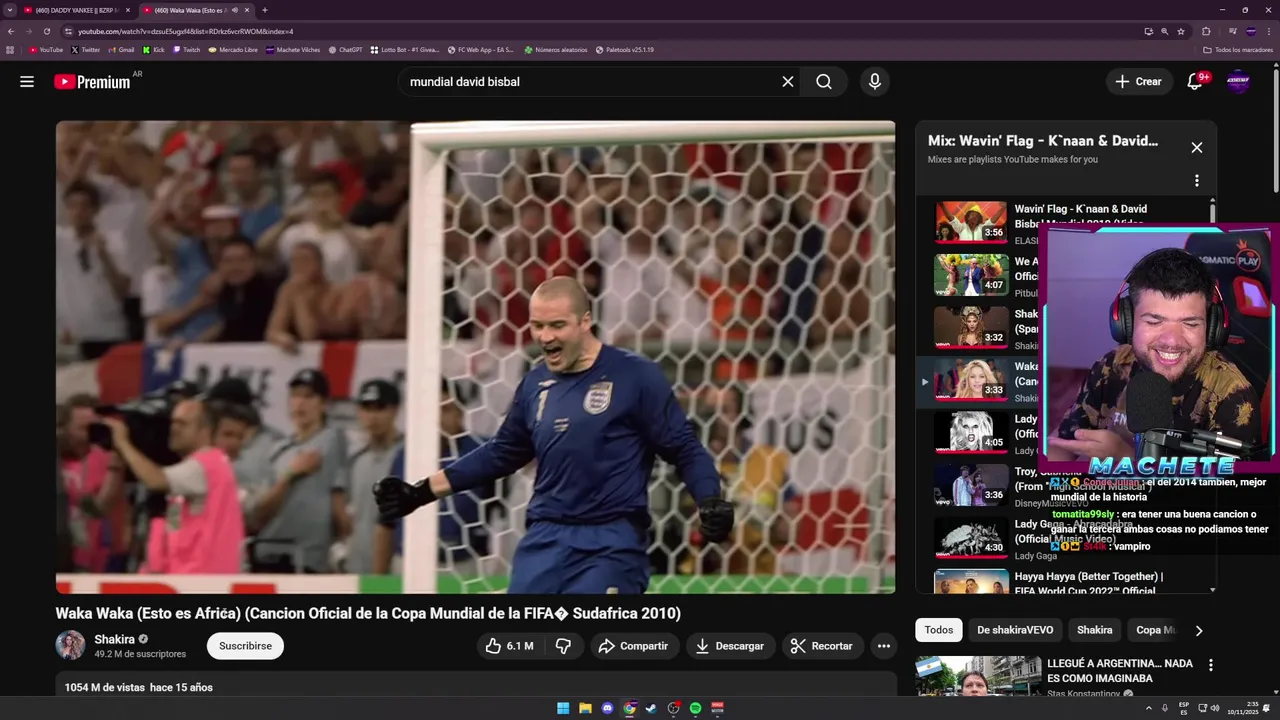Play the 4:07 mix video thumbnail
This screenshot has width=1280, height=720.
pyautogui.click(x=971, y=275)
